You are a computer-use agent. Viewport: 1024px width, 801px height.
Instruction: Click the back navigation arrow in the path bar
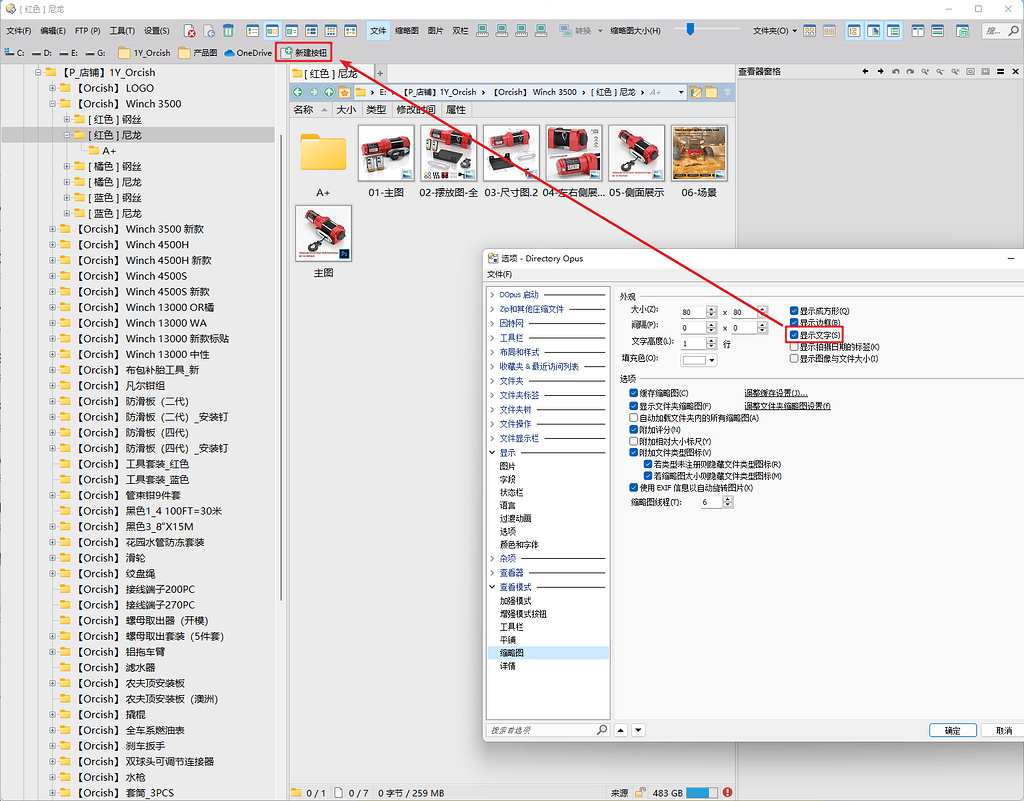click(x=299, y=91)
